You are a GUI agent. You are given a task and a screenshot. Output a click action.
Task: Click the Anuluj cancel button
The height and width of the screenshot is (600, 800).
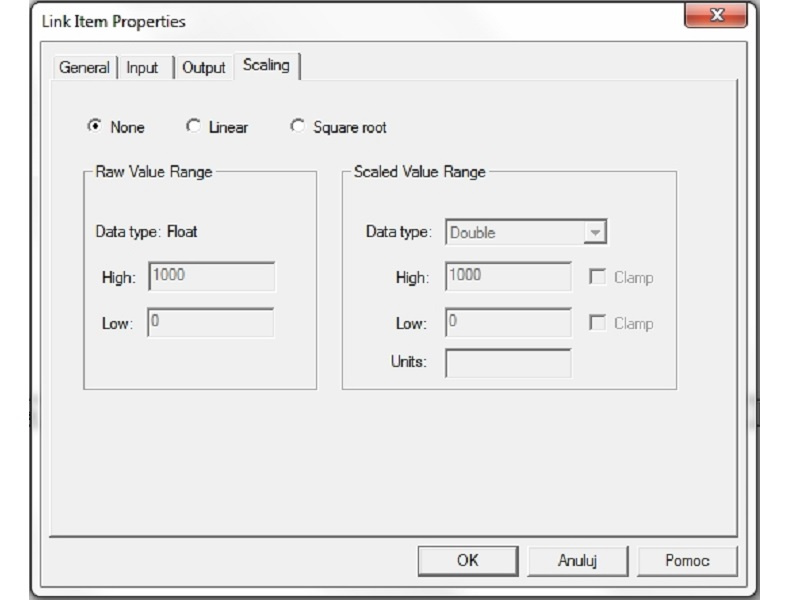click(x=577, y=561)
